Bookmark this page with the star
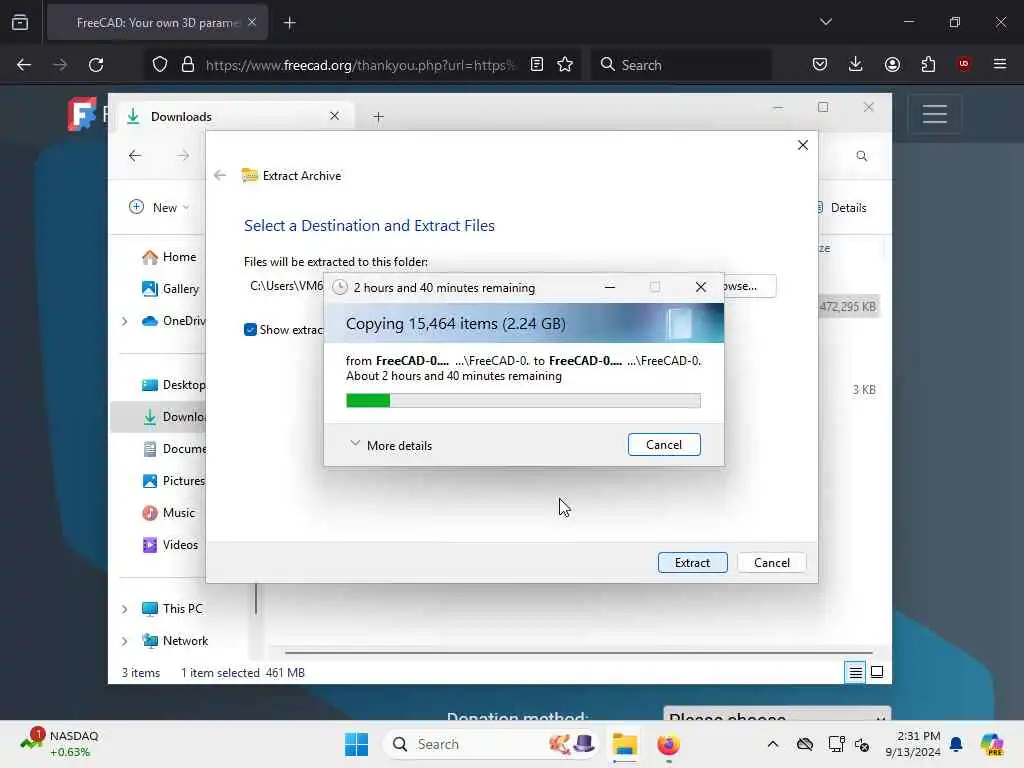Viewport: 1024px width, 768px height. [x=565, y=65]
